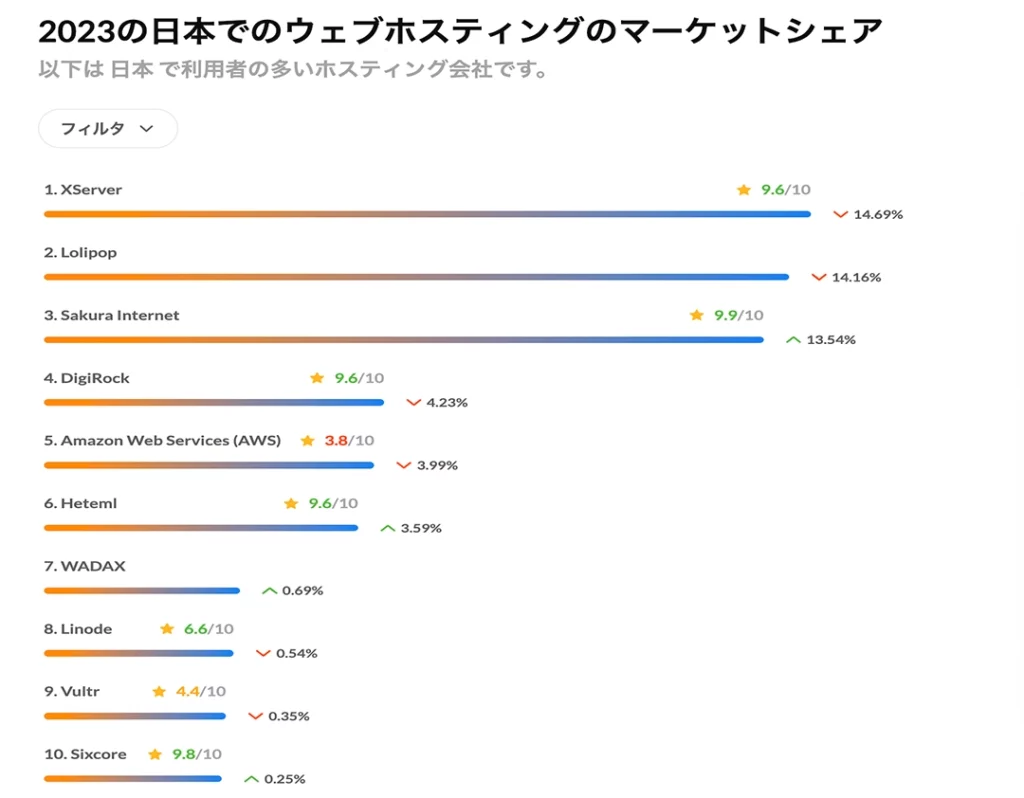Click the up arrow beside 13.54%
The height and width of the screenshot is (798, 1024).
(793, 340)
